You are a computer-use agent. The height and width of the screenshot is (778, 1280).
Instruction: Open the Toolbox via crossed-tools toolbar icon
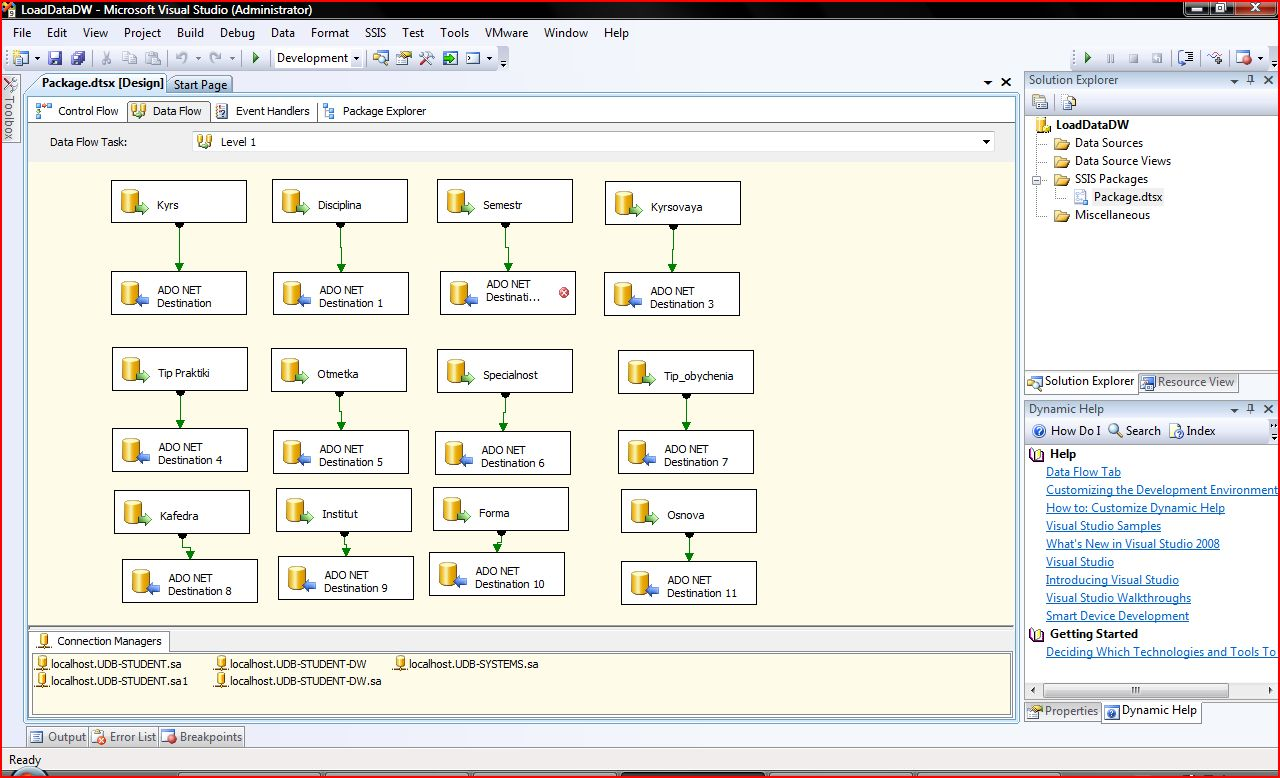427,58
